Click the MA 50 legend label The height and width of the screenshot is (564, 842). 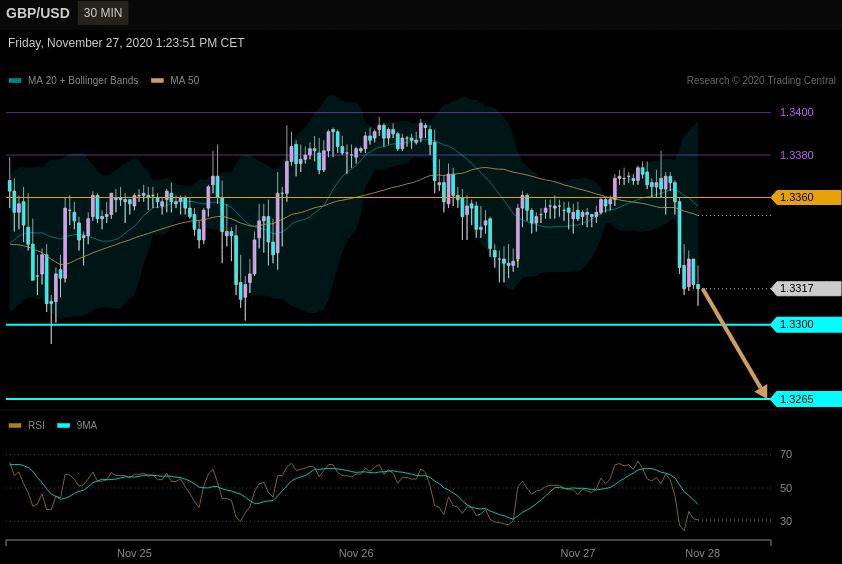pos(185,81)
